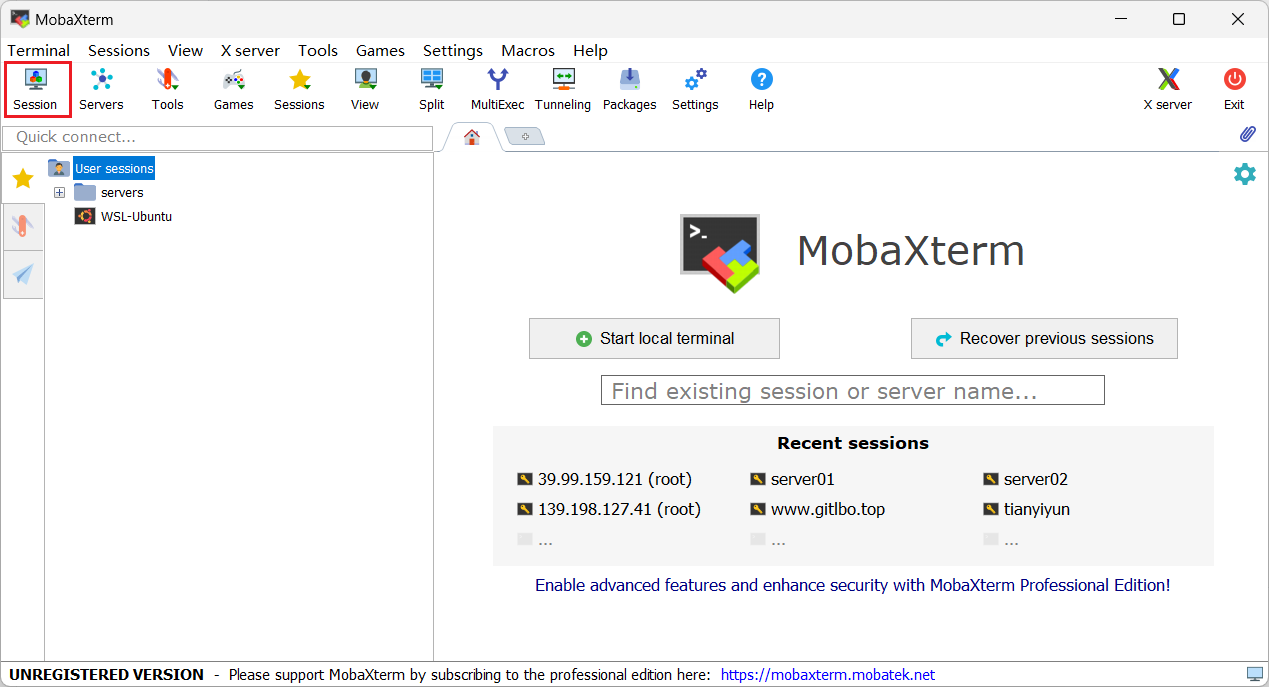Open the Session toolbar button
1269x687 pixels.
click(36, 89)
